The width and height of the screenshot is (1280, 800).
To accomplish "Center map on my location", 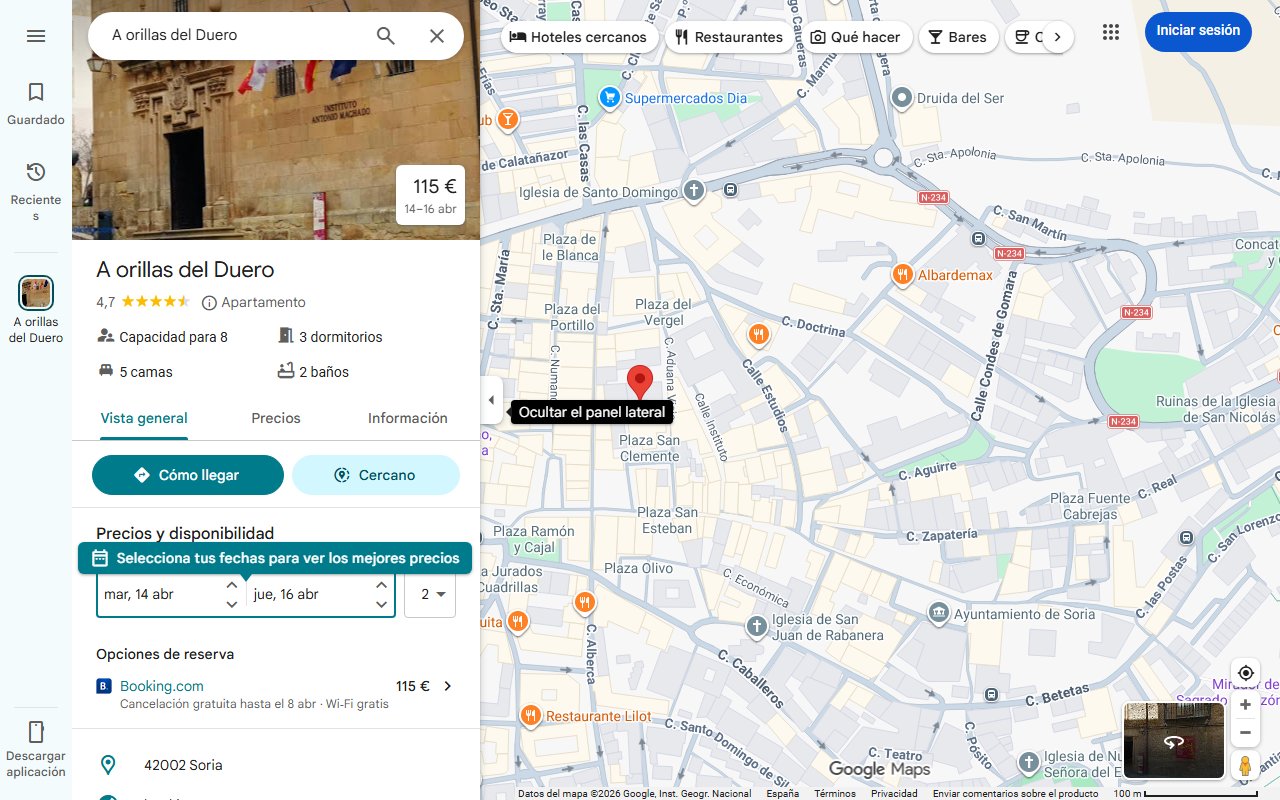I will click(x=1245, y=673).
